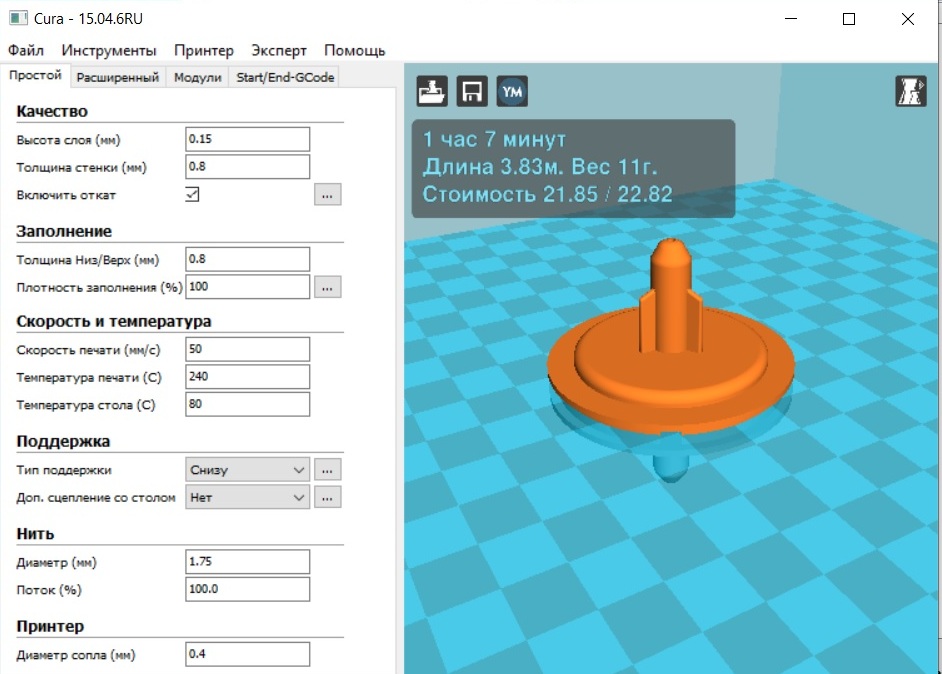Minimize the Cura window

[791, 19]
